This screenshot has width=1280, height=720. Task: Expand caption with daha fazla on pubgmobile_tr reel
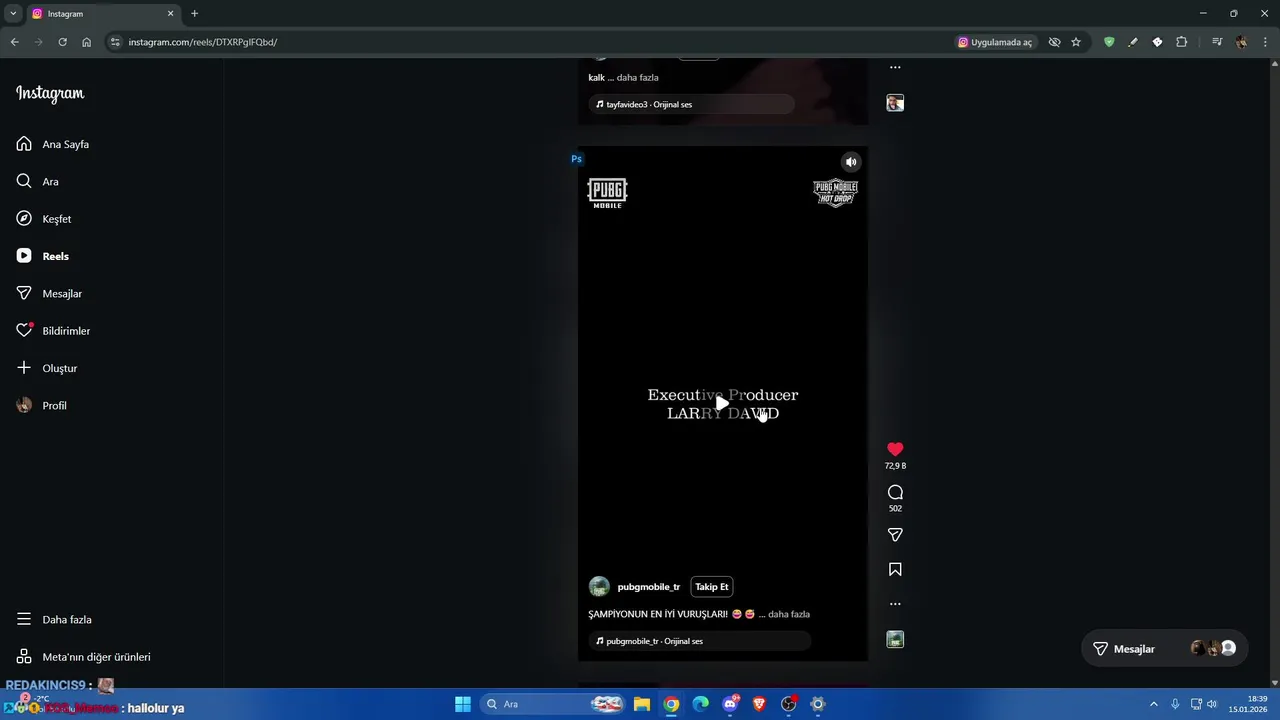click(789, 614)
